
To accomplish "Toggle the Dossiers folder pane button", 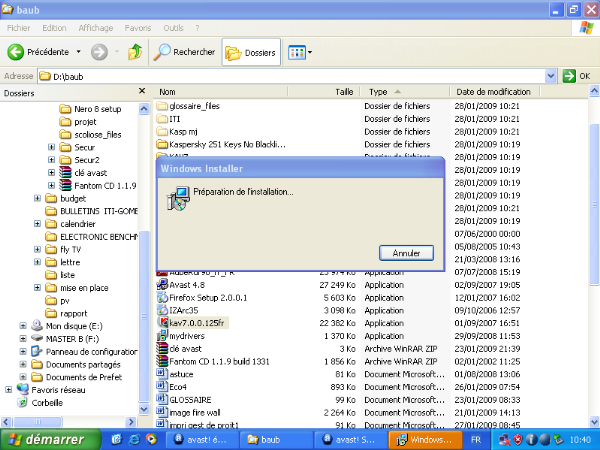I will pyautogui.click(x=250, y=52).
